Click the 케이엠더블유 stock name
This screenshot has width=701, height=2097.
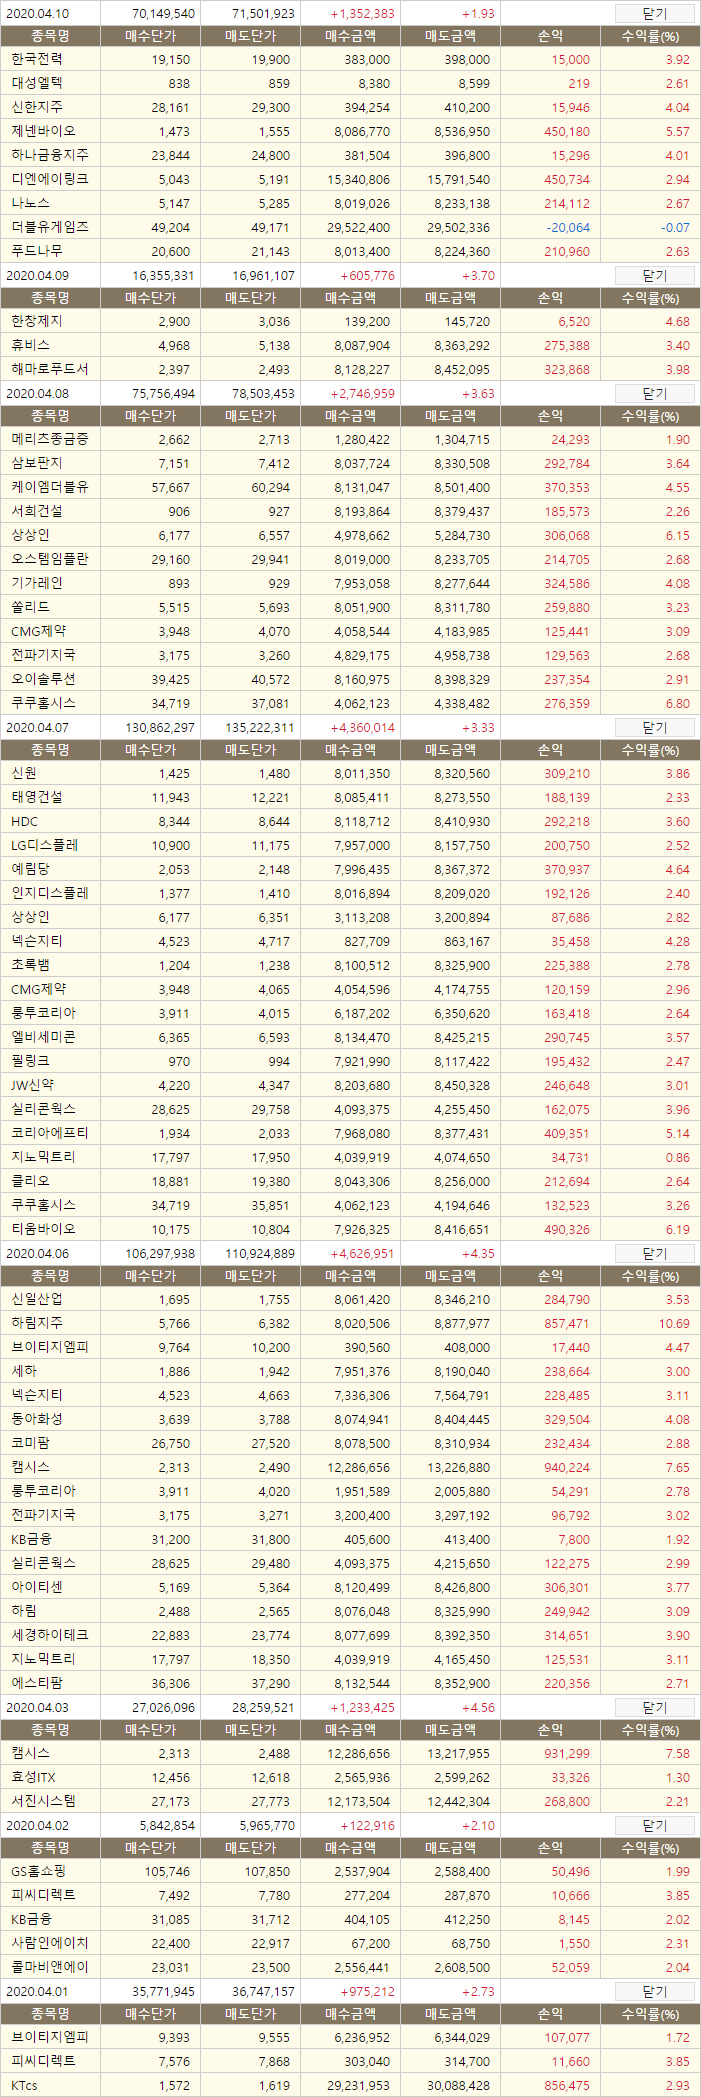coord(49,487)
